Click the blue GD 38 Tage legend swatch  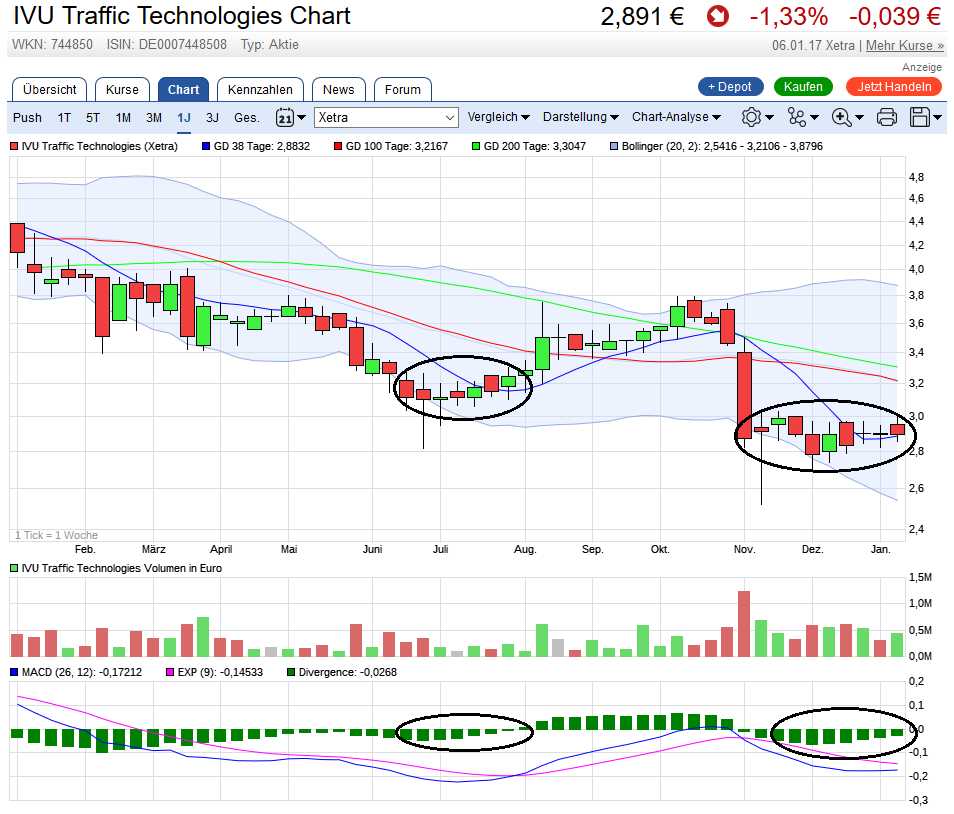coord(206,146)
